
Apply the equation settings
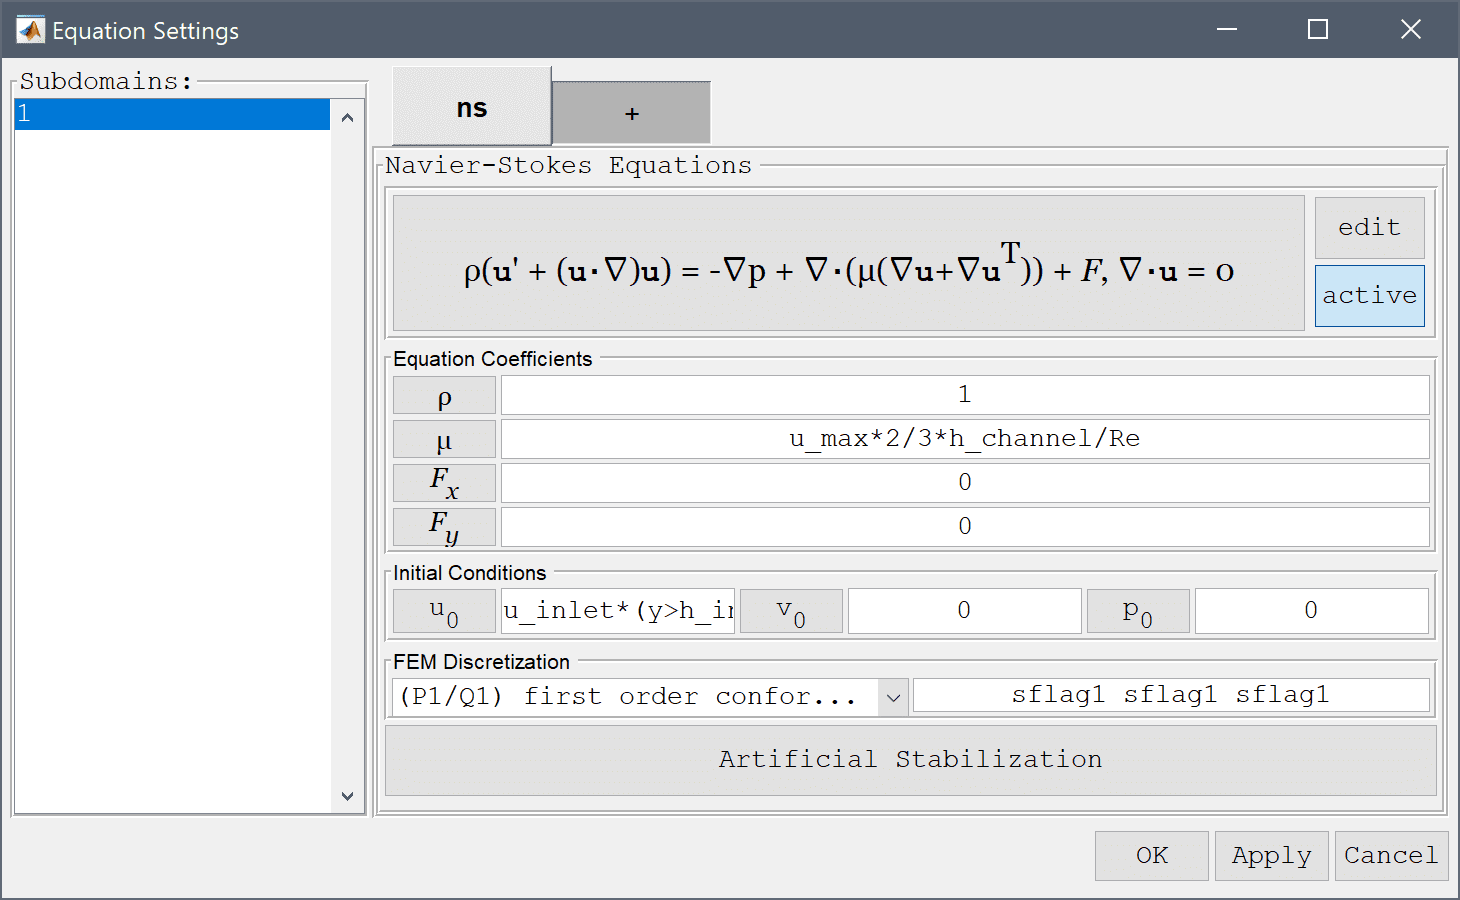coord(1271,856)
